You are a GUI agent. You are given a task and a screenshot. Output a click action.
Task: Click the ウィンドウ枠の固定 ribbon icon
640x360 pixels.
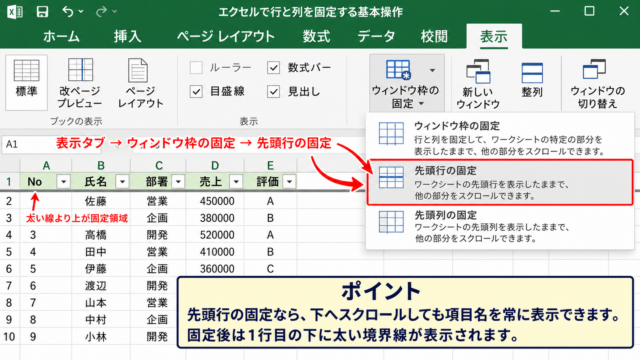pyautogui.click(x=398, y=69)
